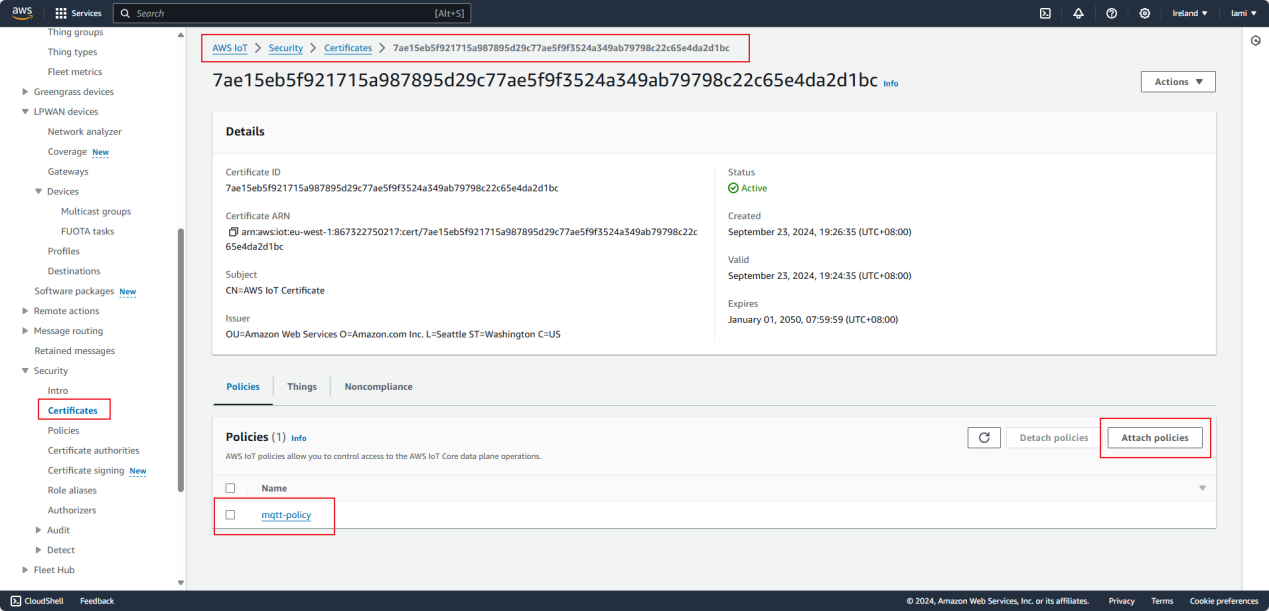The width and height of the screenshot is (1269, 611).
Task: Open Privacy link in footer
Action: point(1122,601)
